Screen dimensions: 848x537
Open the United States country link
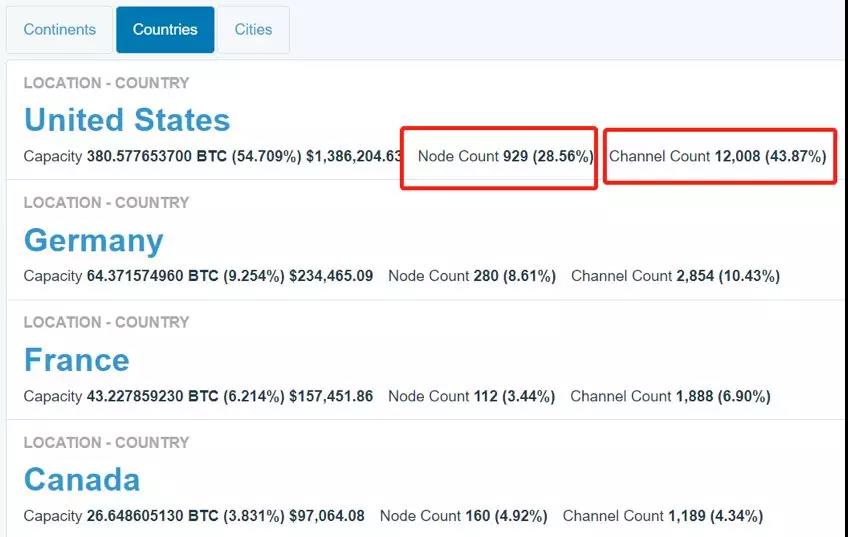click(x=127, y=120)
